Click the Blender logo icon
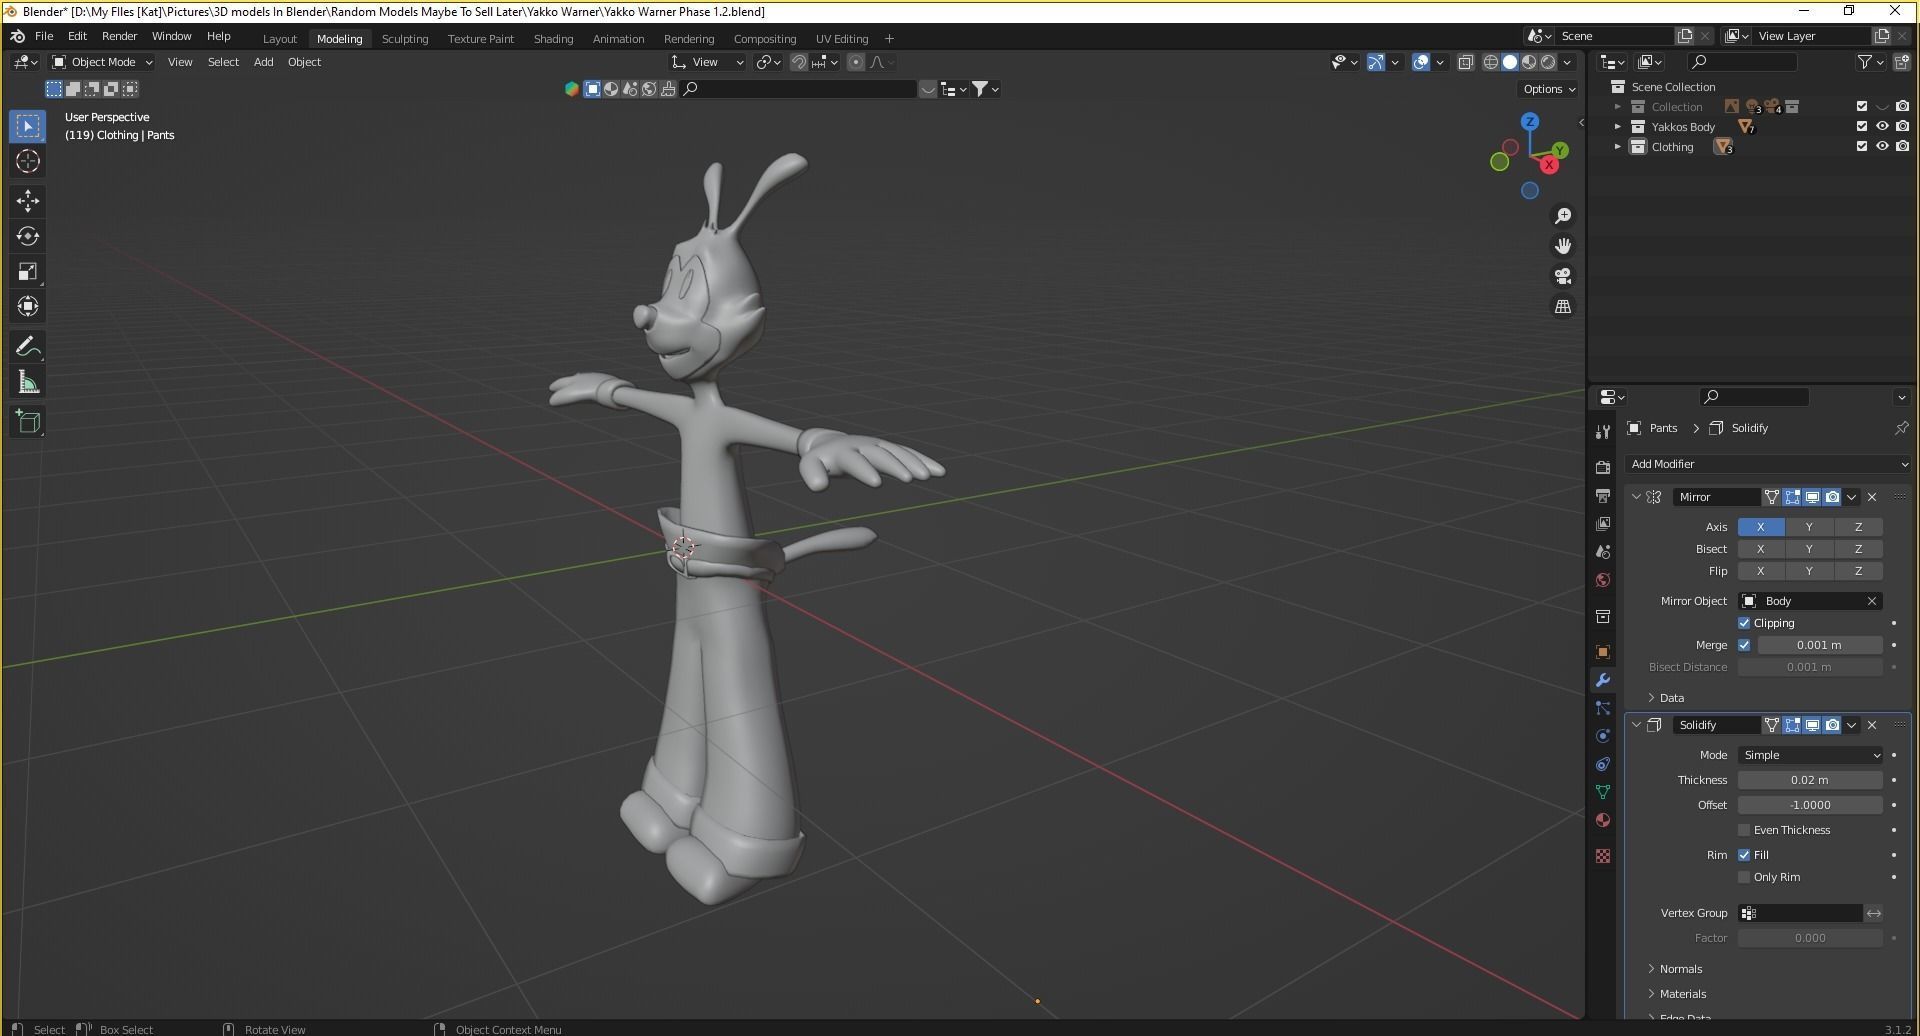This screenshot has height=1036, width=1920. click(17, 36)
